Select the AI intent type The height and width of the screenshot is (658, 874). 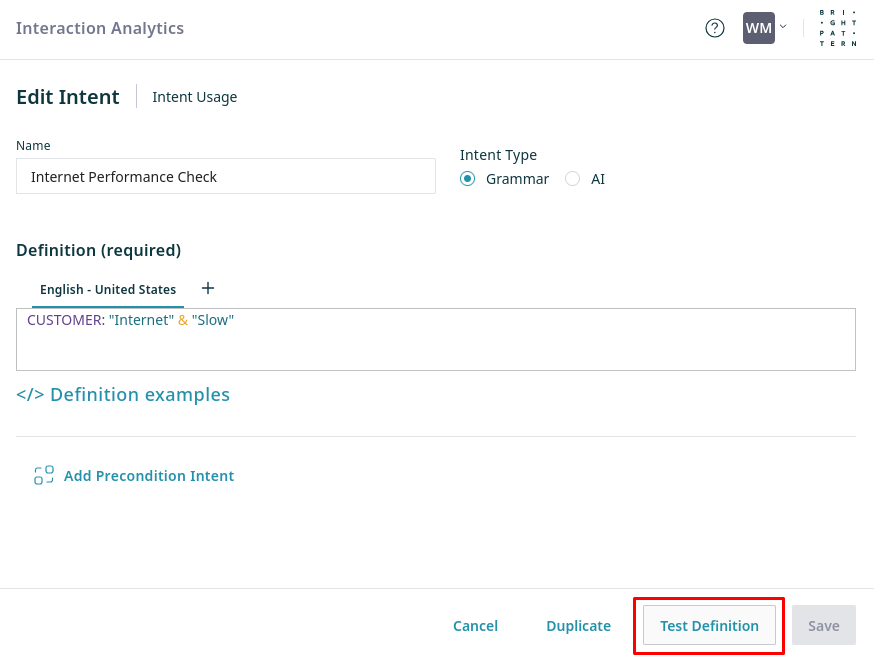pyautogui.click(x=573, y=179)
